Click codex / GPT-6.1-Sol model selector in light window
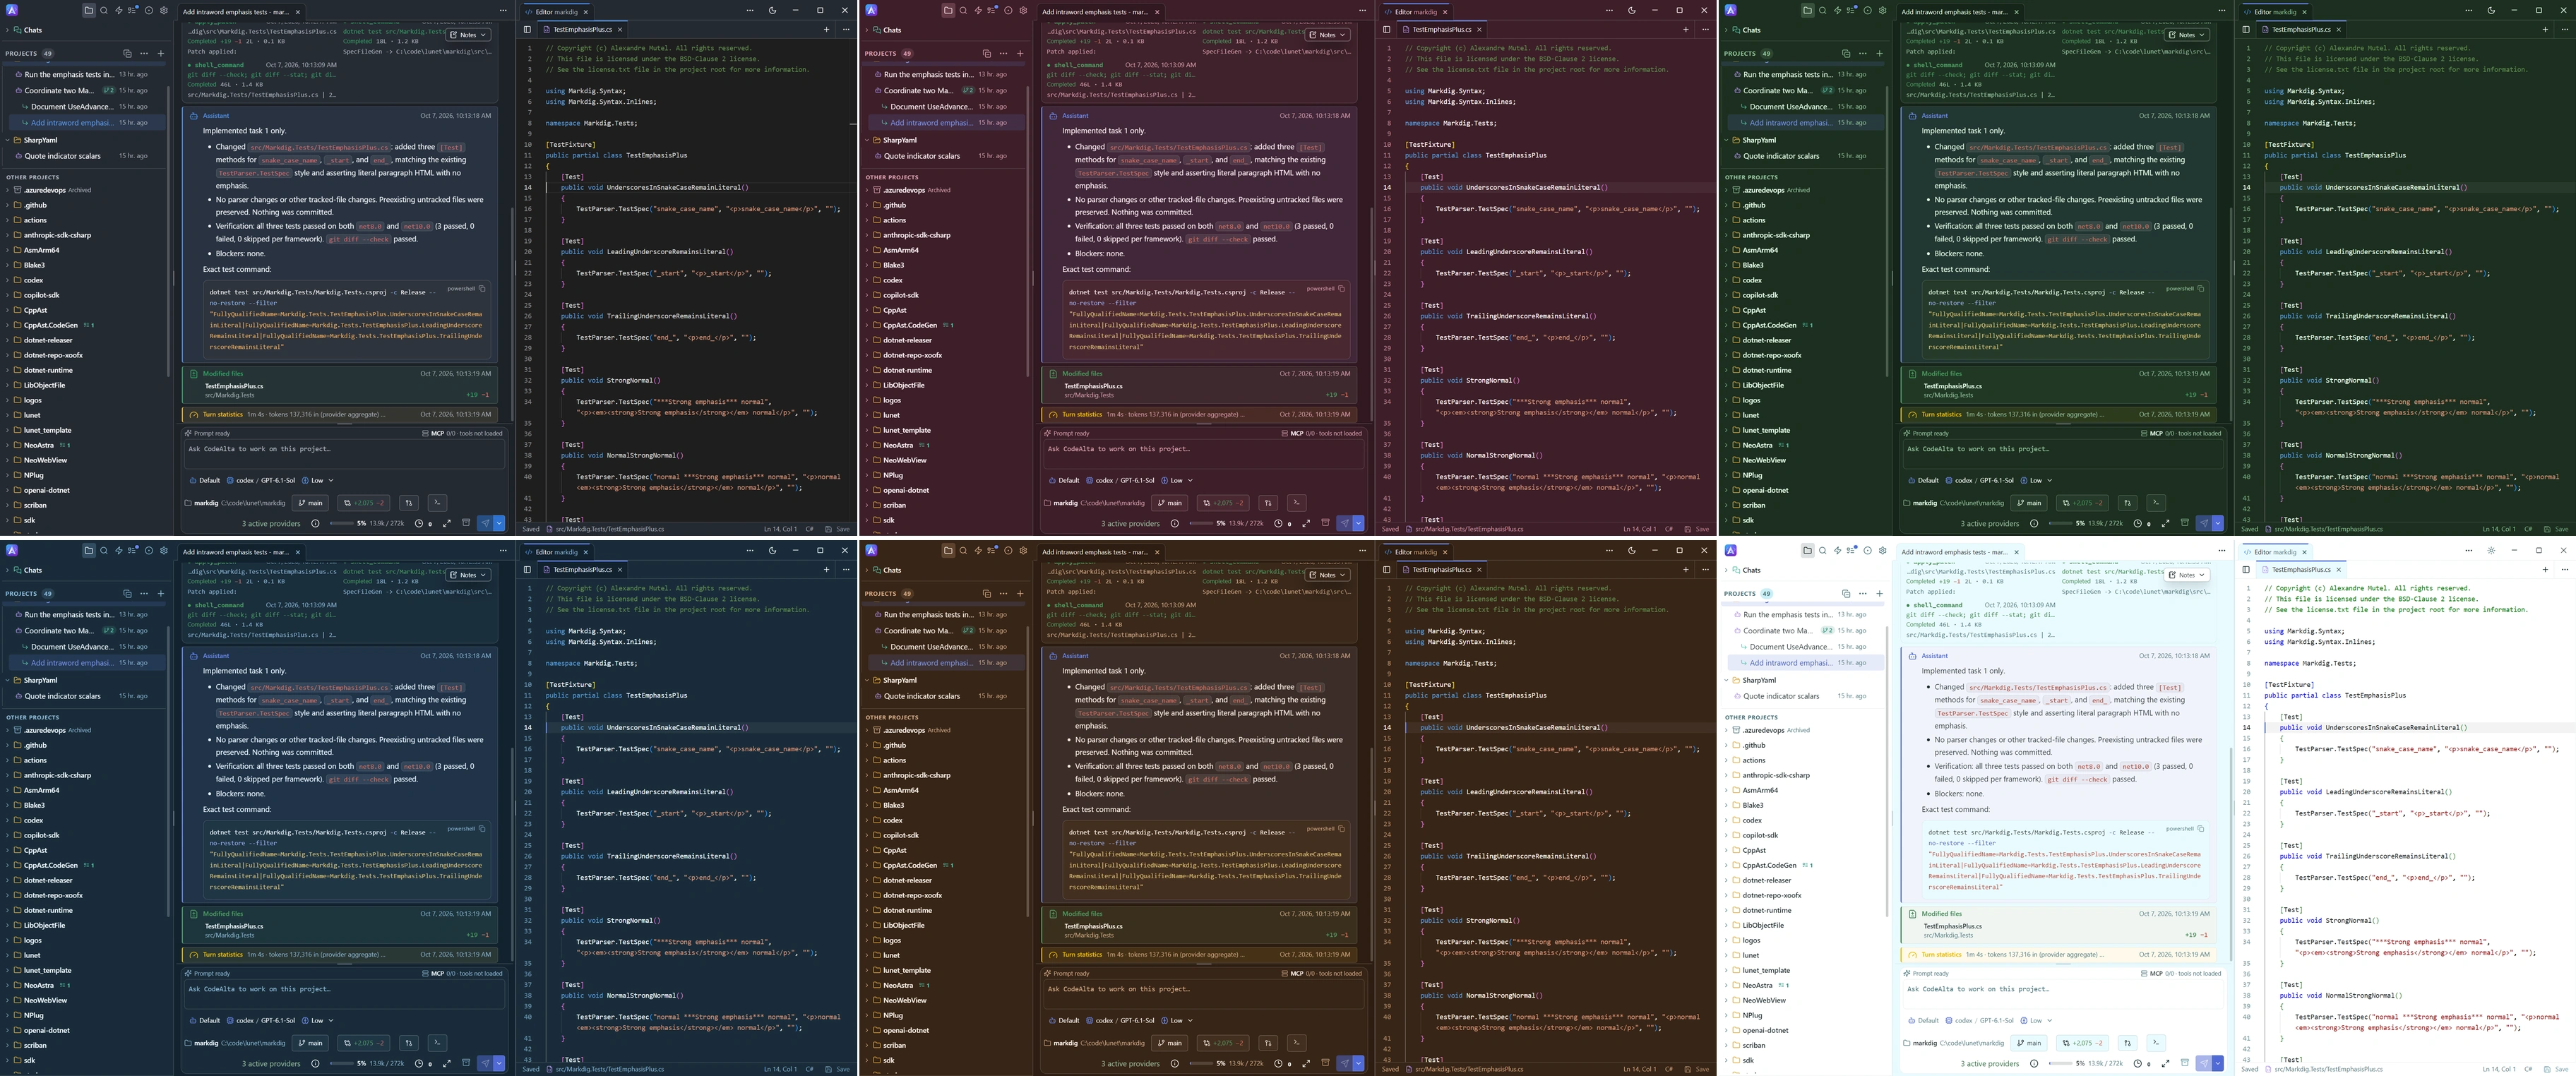 click(1980, 1020)
